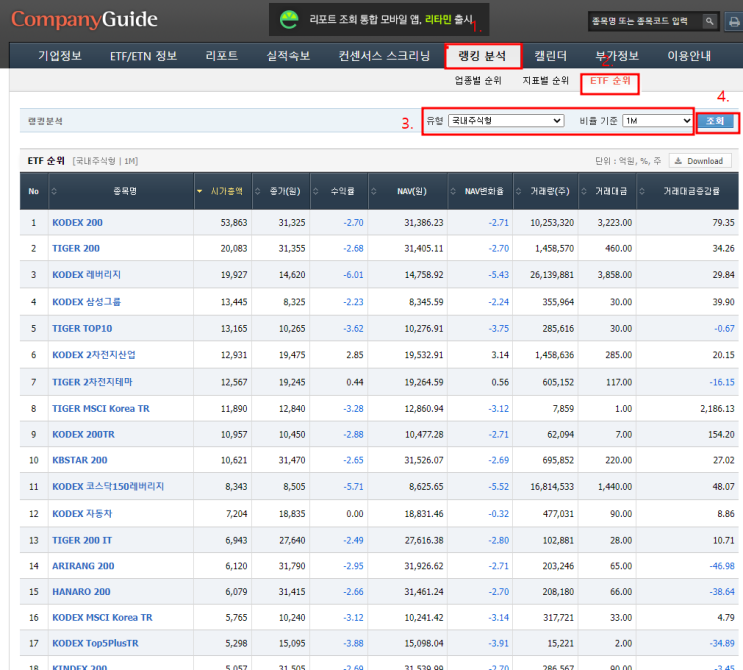Open the CompanyGuide home logo
Screen dimensions: 743x670
[x=84, y=19]
